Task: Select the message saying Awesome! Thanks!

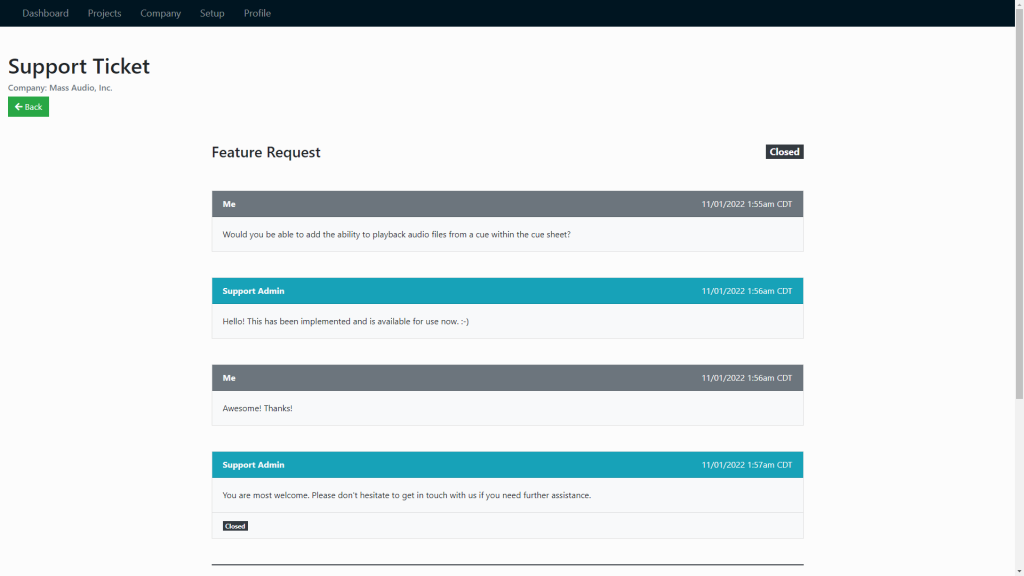Action: (256, 407)
